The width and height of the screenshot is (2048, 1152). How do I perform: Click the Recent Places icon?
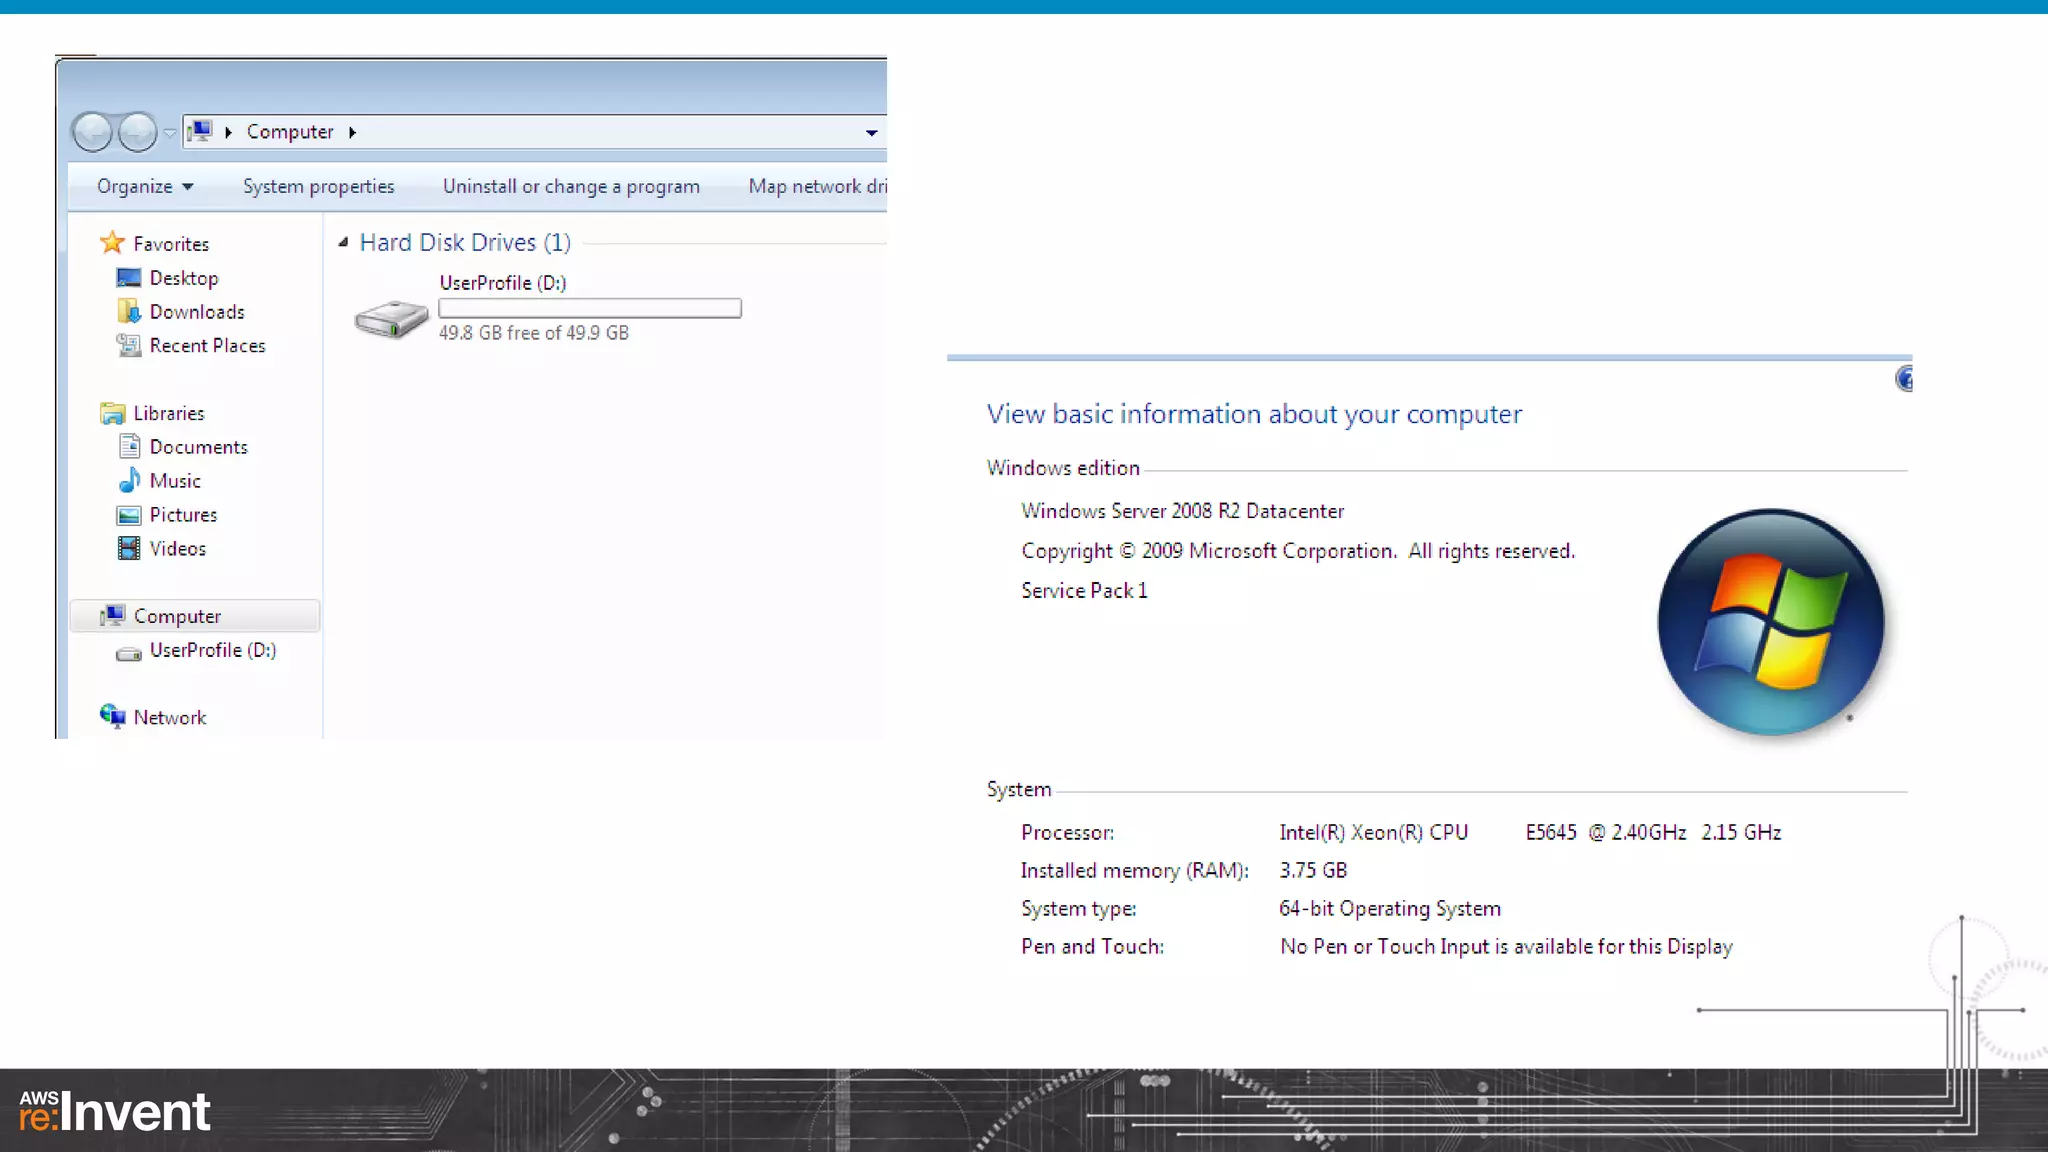[128, 346]
